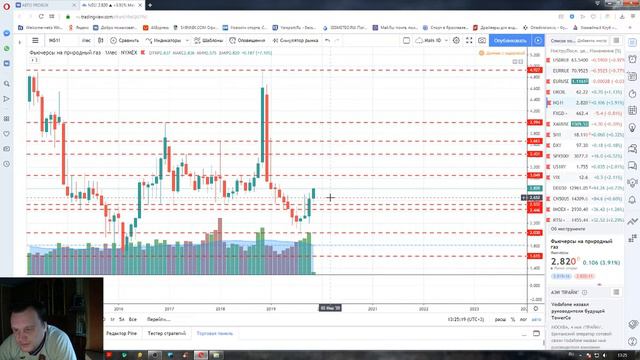This screenshot has width=640, height=360.
Task: Take a chart snapshot with camera icon
Action: tap(482, 40)
